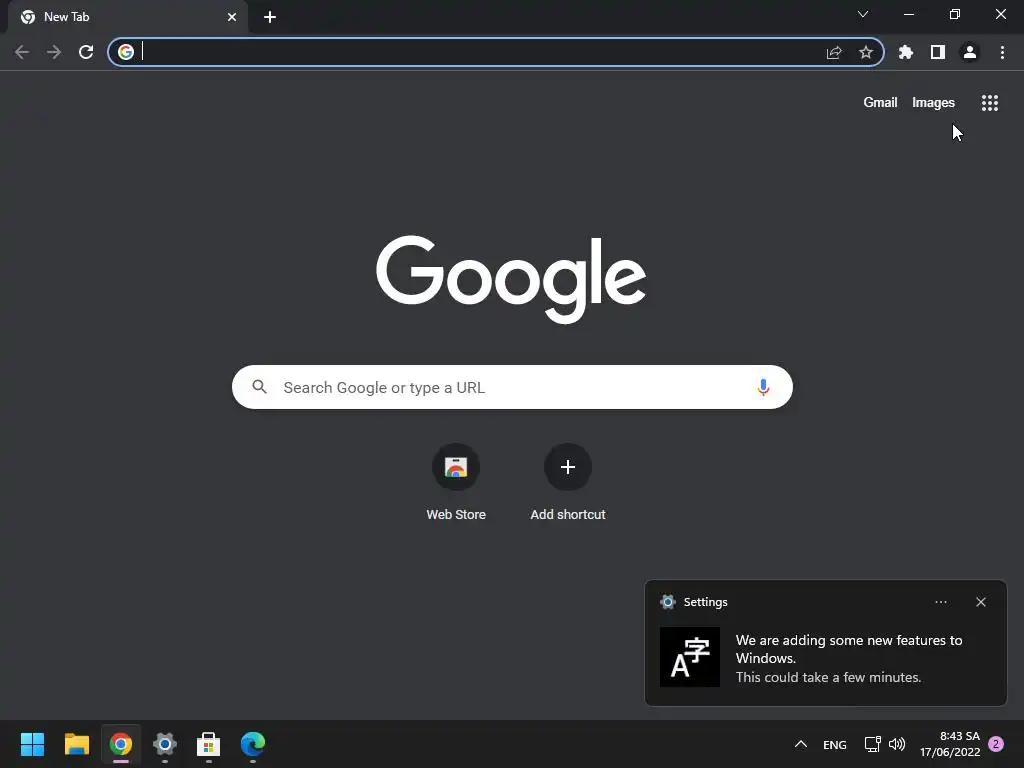This screenshot has width=1024, height=768.
Task: Open the Extensions puzzle icon
Action: tap(906, 52)
